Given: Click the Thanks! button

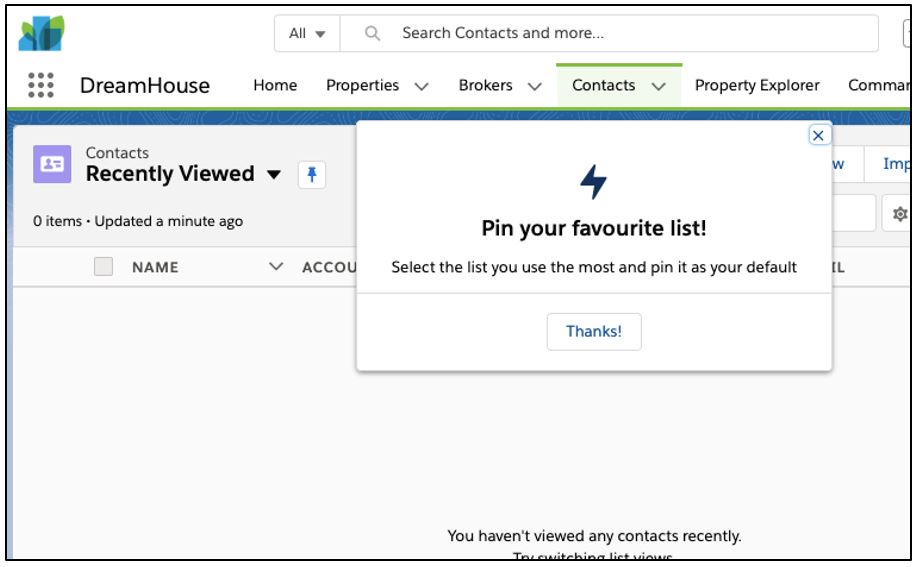Looking at the screenshot, I should [594, 332].
